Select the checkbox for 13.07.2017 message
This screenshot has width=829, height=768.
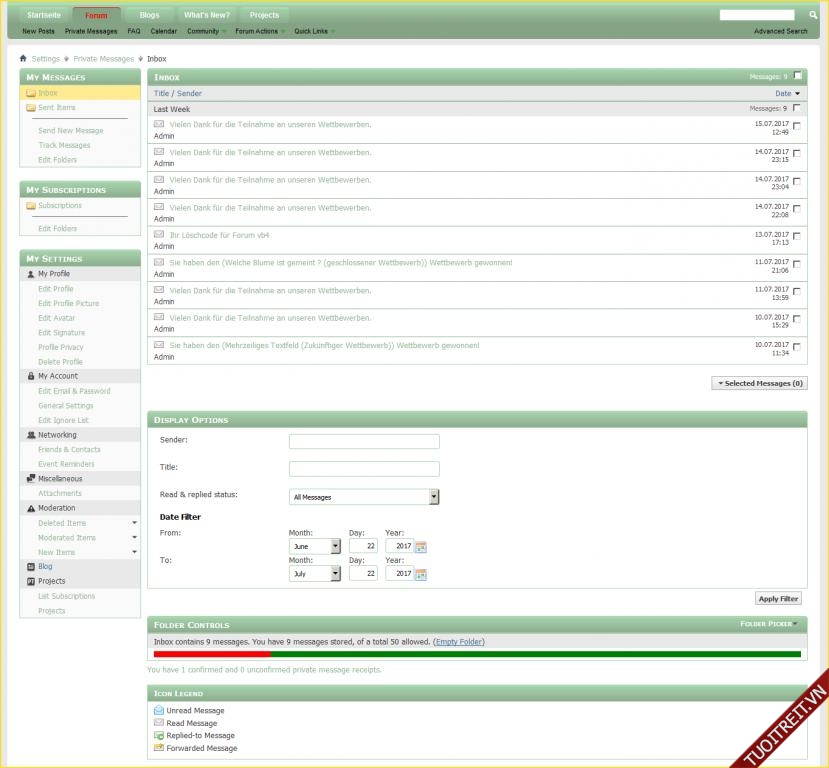(x=797, y=237)
